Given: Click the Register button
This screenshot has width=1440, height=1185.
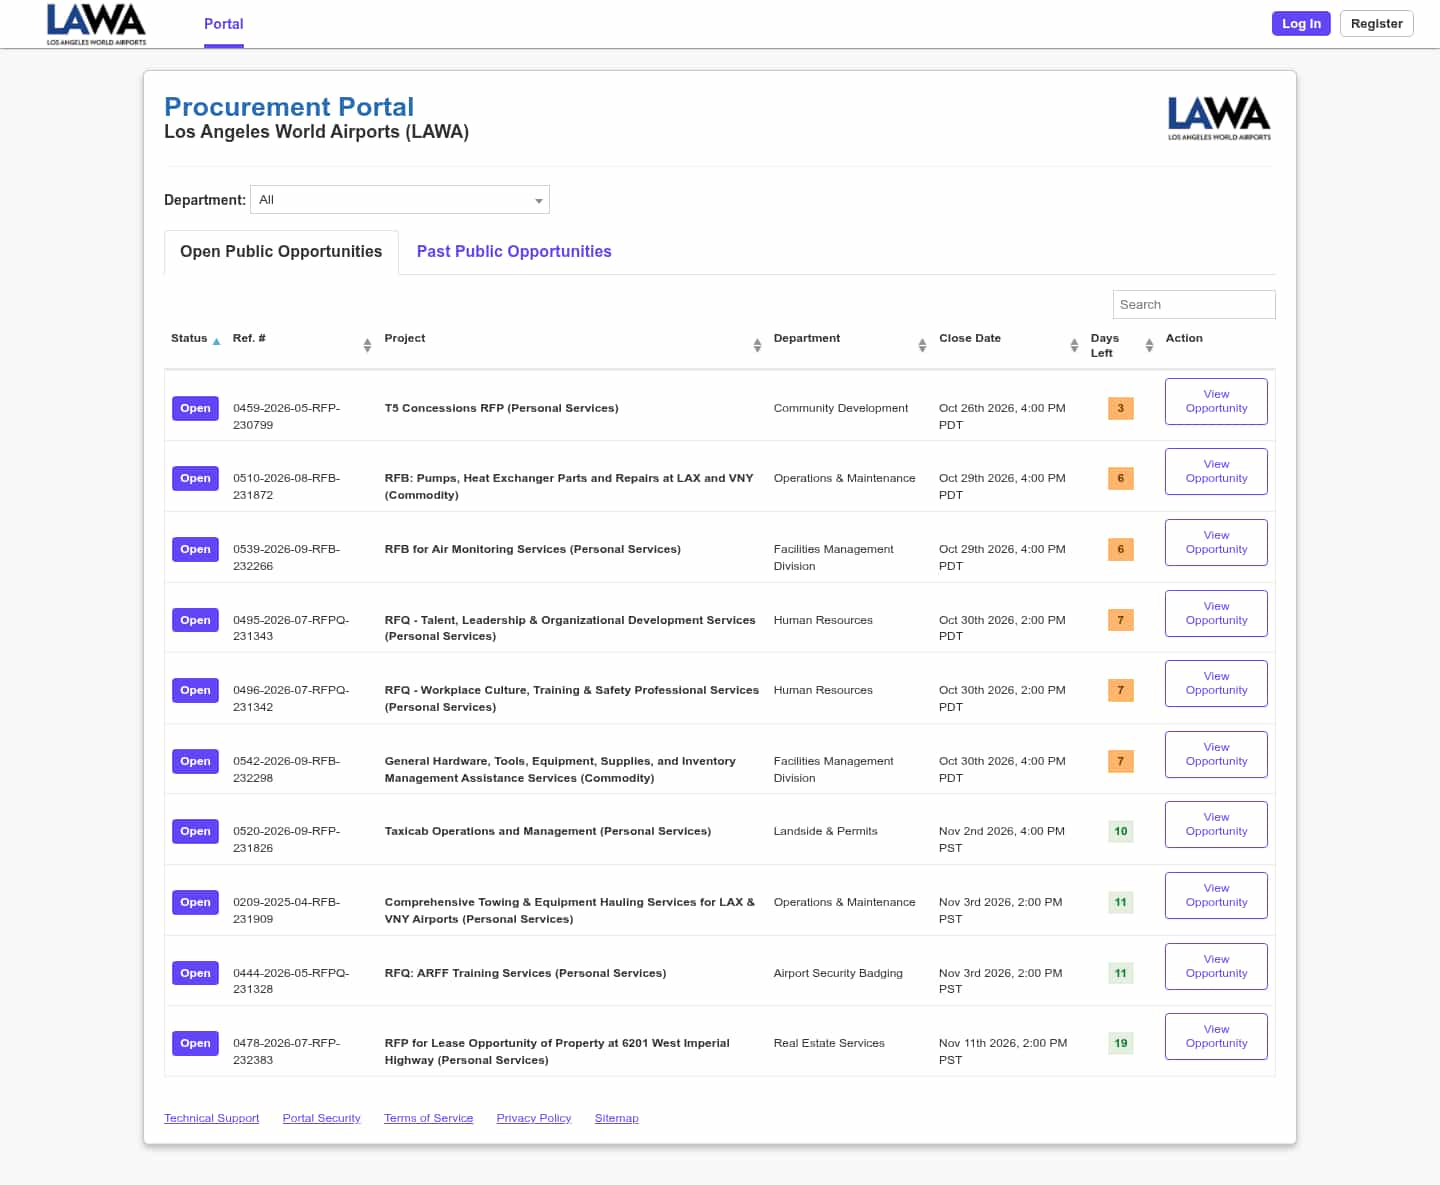Looking at the screenshot, I should 1376,24.
